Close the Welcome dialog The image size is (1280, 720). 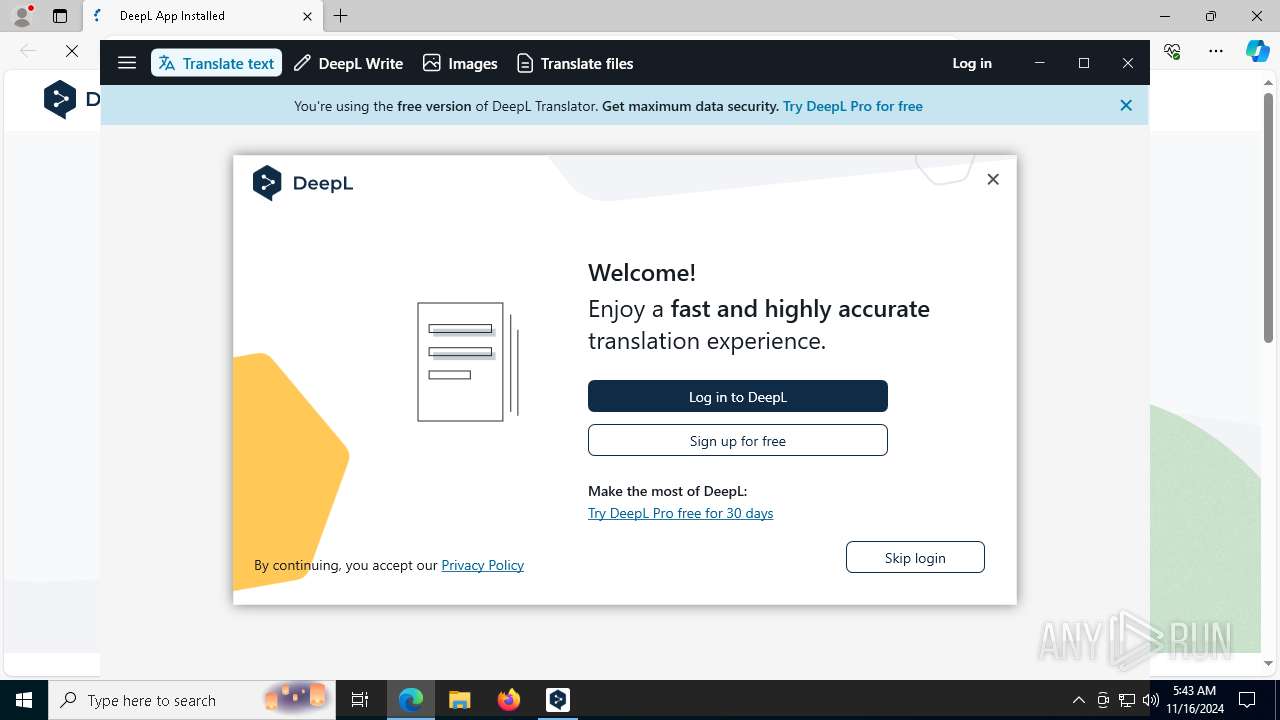993,179
